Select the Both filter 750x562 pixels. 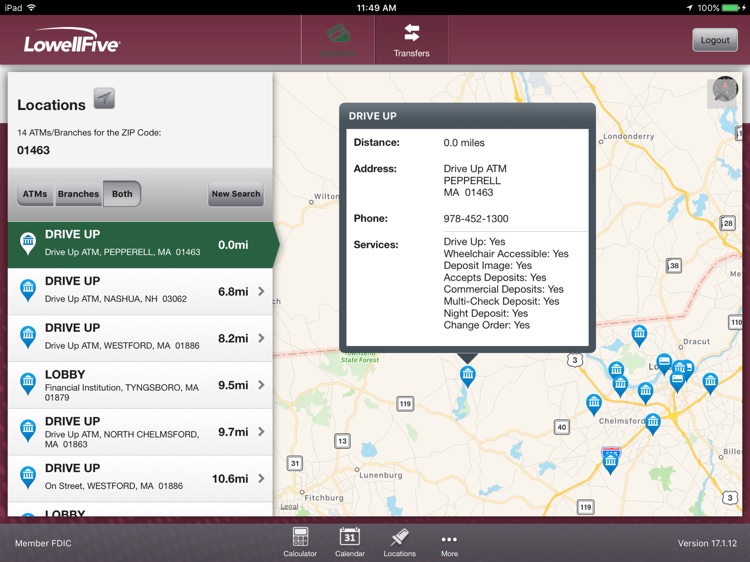122,194
